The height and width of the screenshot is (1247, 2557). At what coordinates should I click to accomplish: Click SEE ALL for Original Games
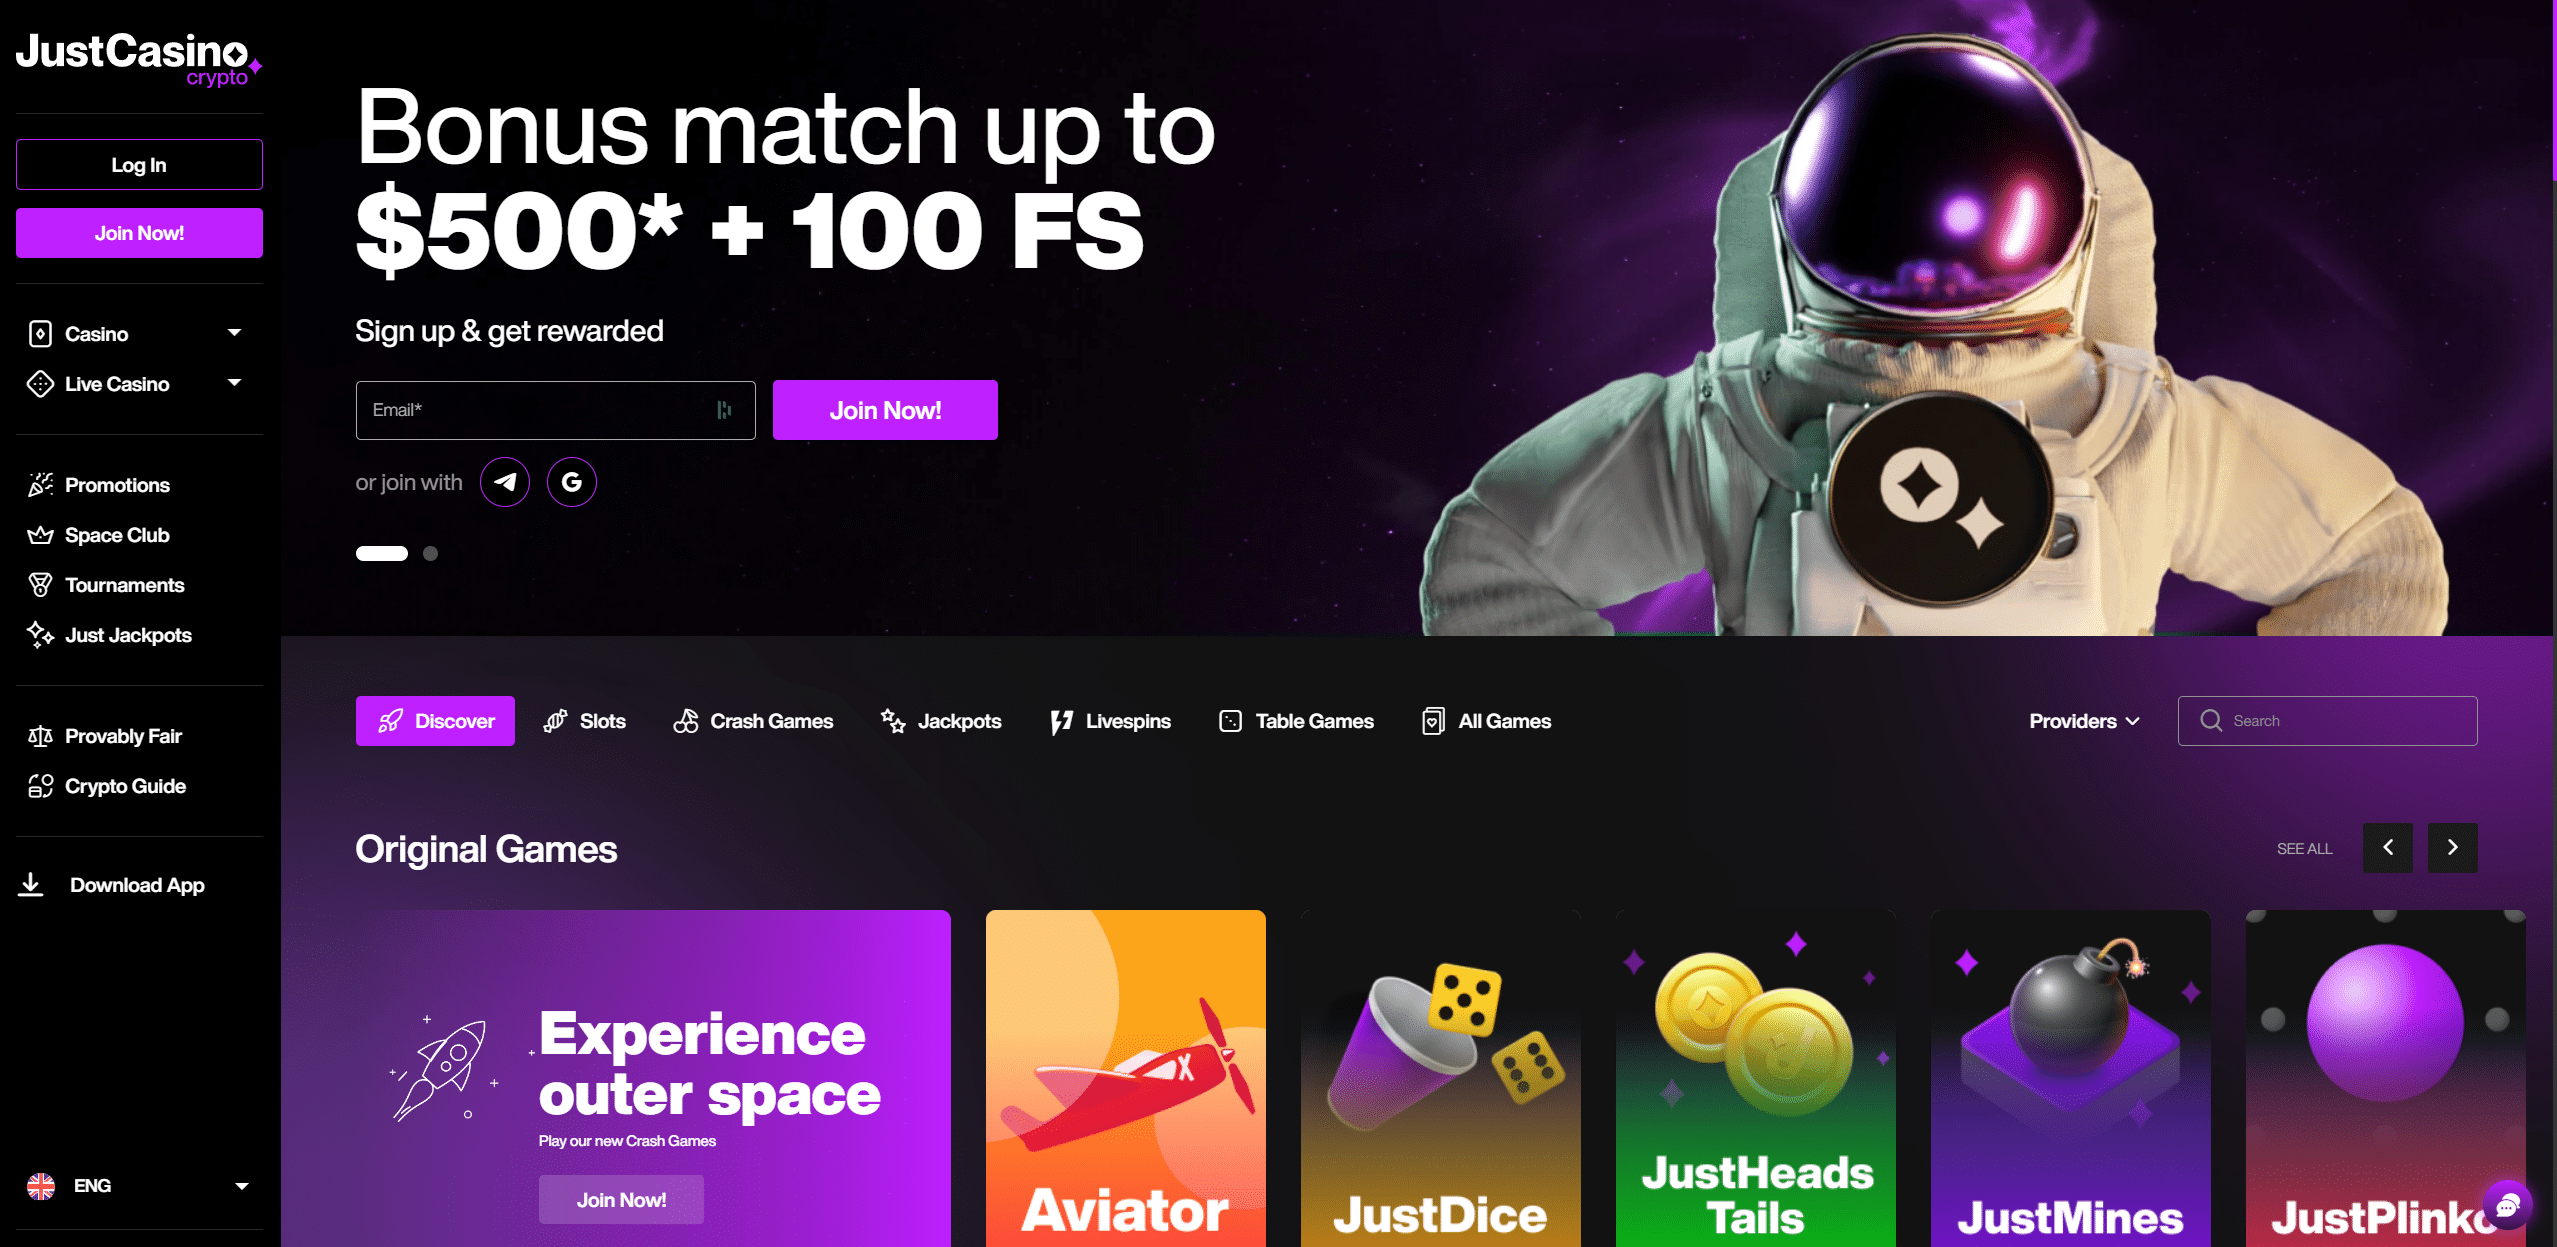click(2304, 848)
